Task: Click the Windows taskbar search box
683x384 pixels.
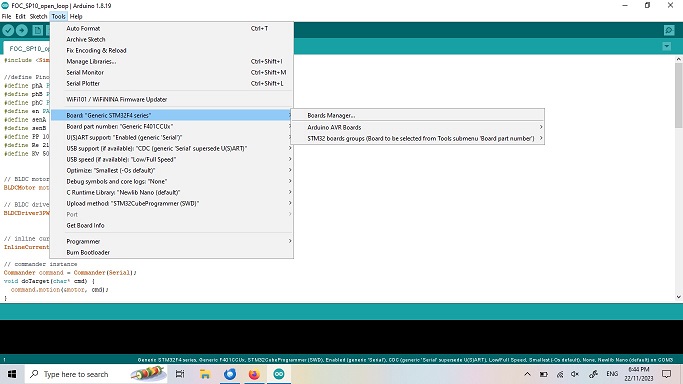Action: click(x=76, y=374)
